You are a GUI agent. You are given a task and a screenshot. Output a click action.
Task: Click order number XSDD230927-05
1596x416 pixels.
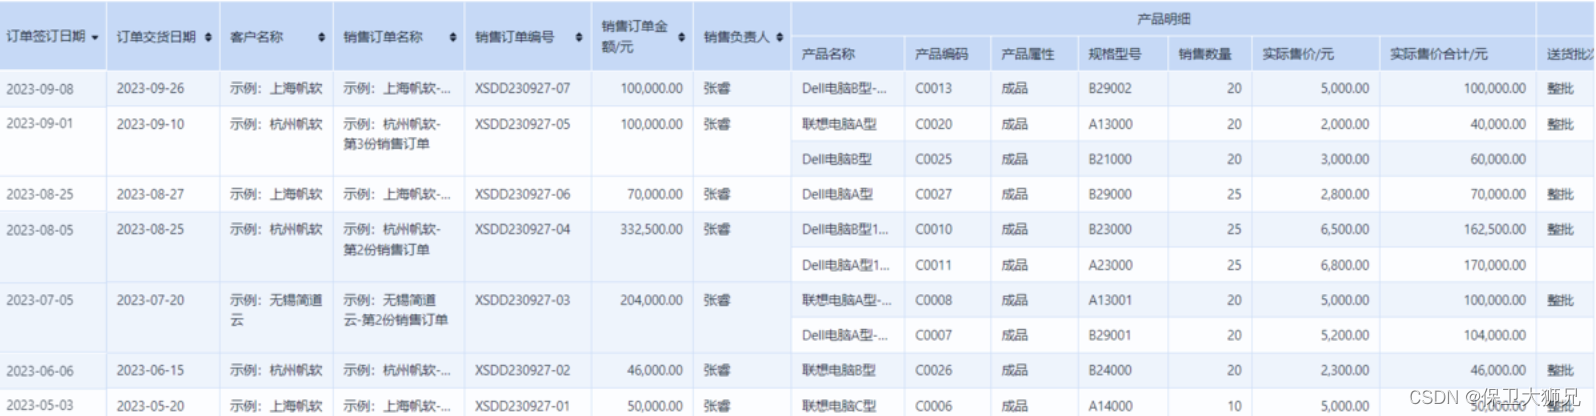[x=522, y=124]
